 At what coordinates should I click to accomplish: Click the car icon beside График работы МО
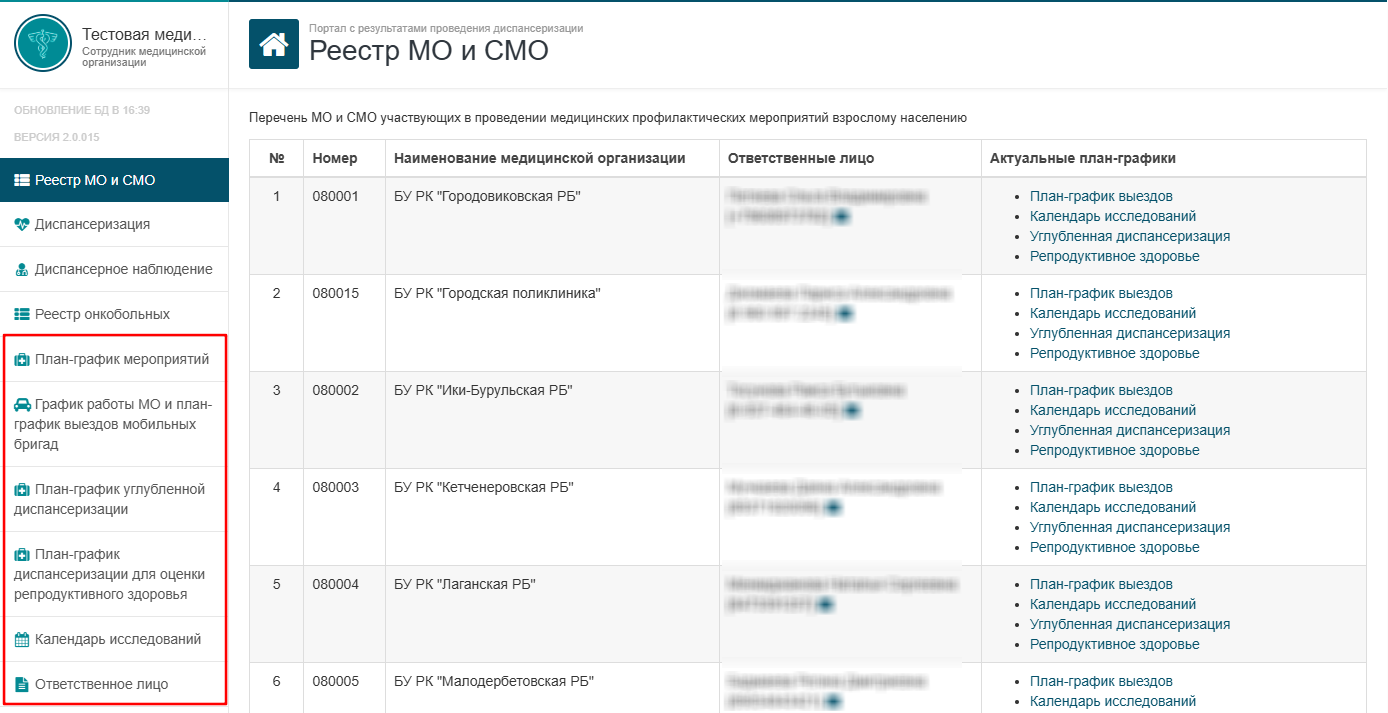pyautogui.click(x=22, y=405)
